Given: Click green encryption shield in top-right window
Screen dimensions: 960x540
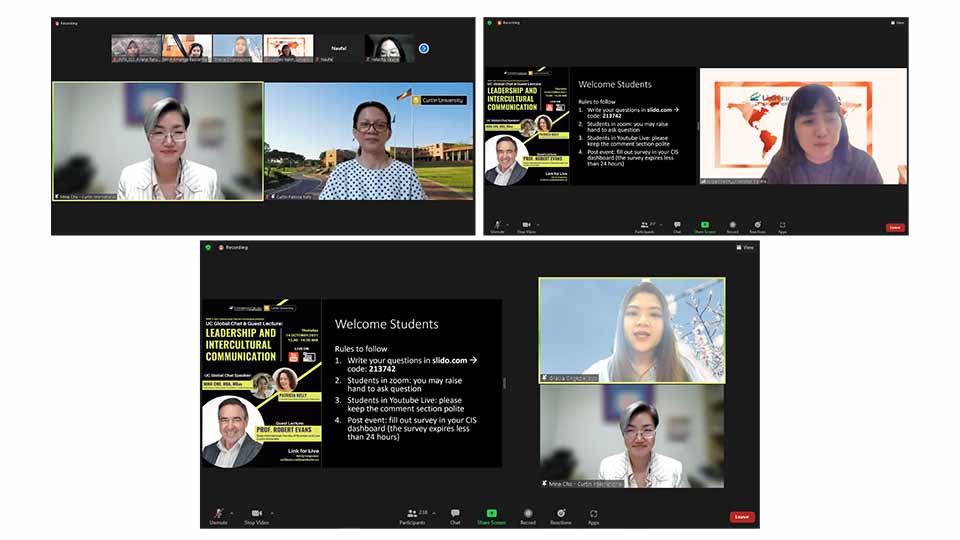Looking at the screenshot, I should (x=489, y=23).
